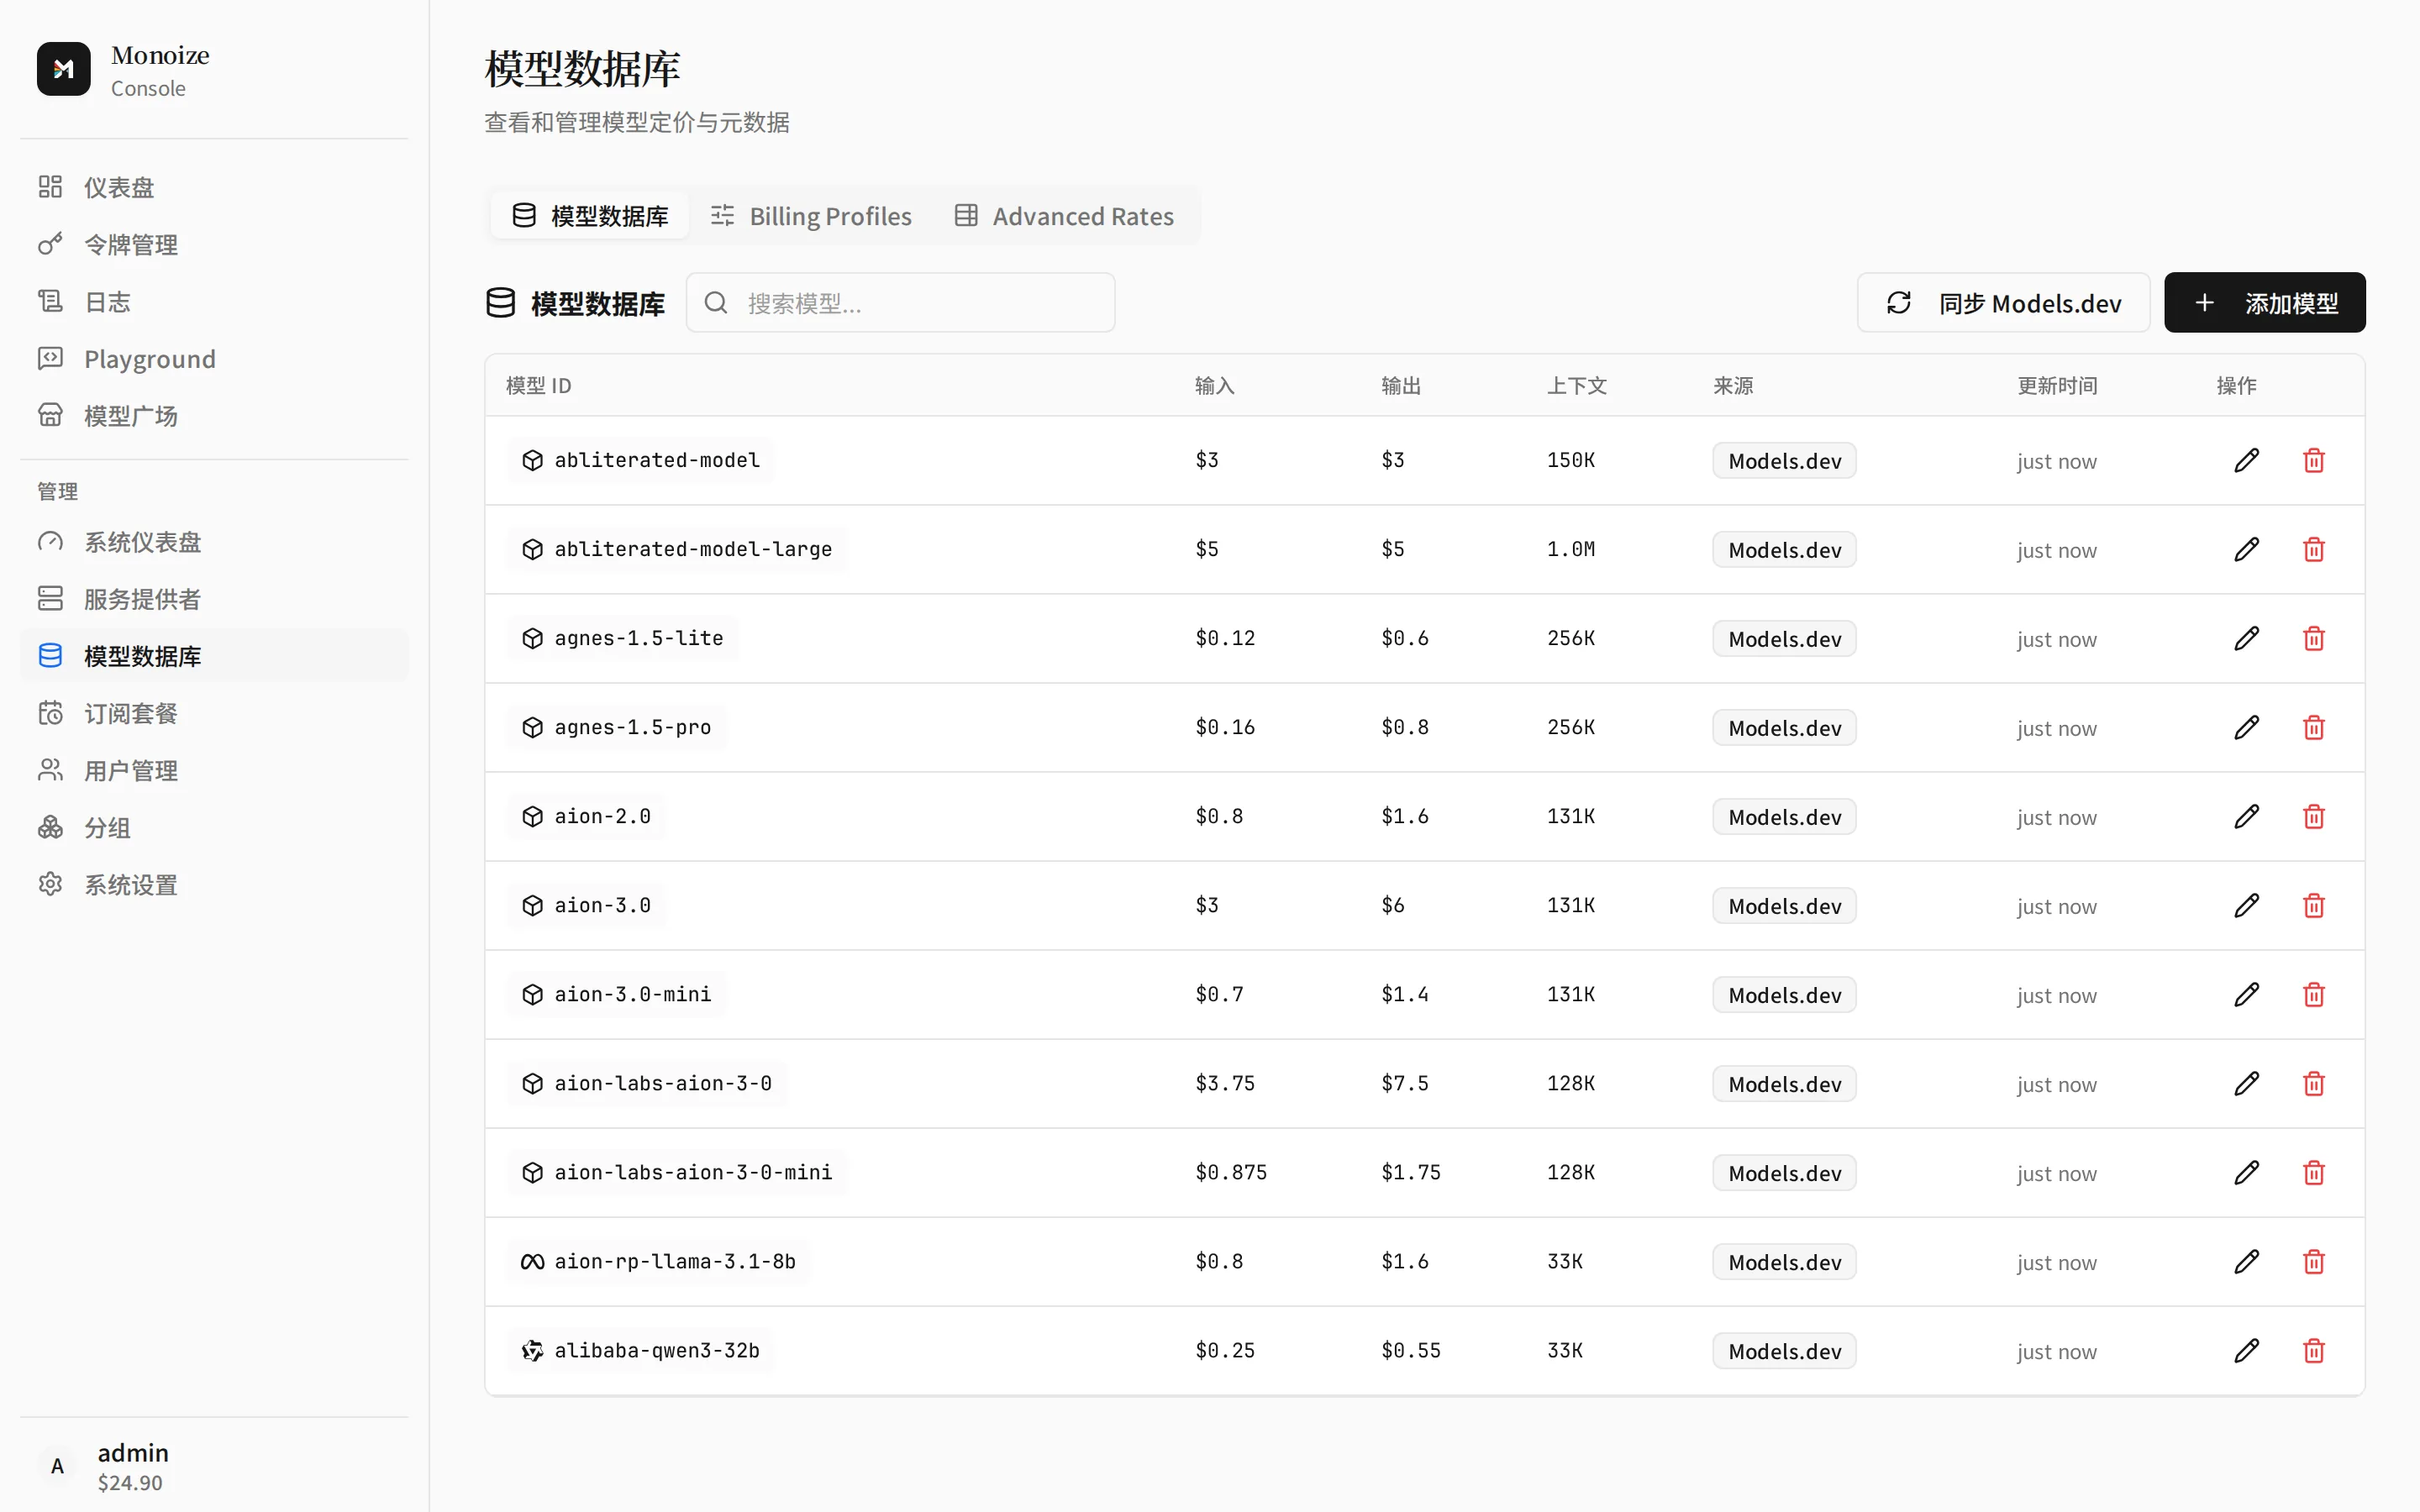Click the admin avatar circle
Image resolution: width=2420 pixels, height=1512 pixels.
tap(58, 1466)
